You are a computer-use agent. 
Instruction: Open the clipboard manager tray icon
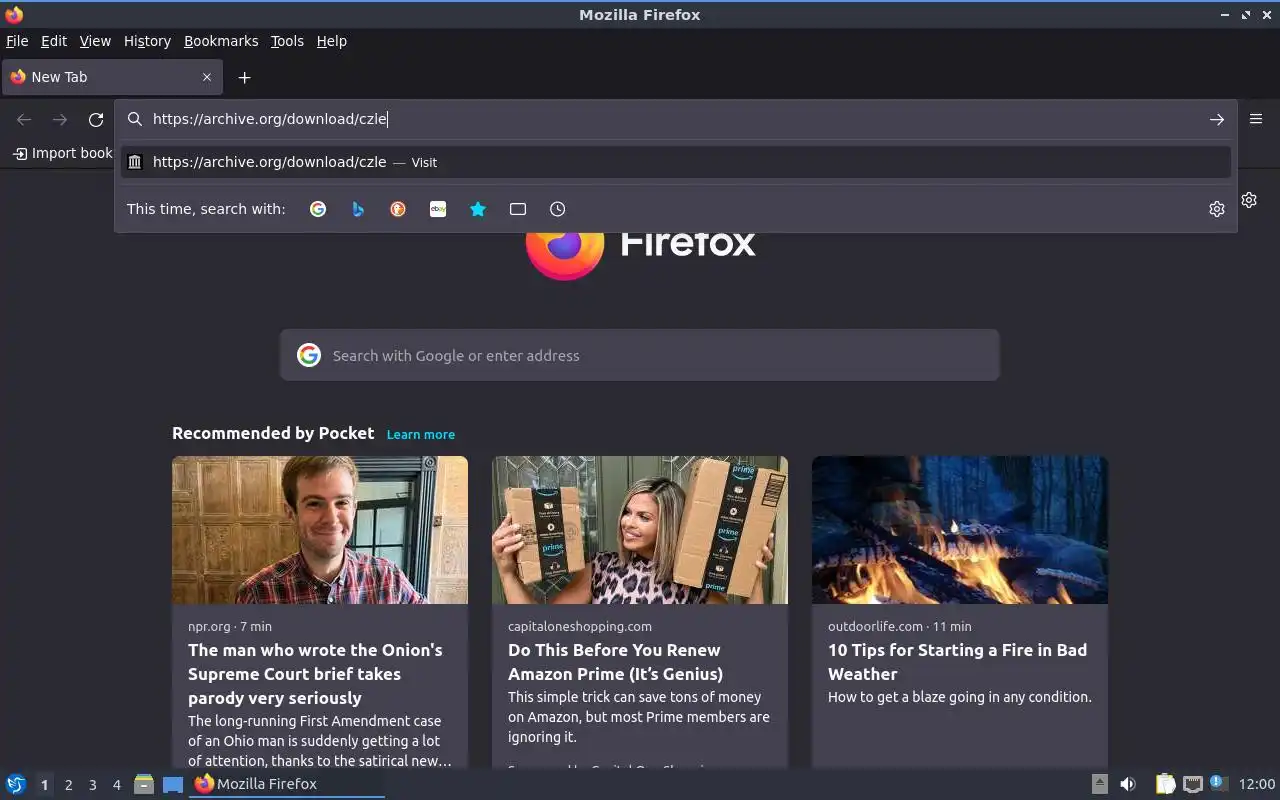coord(1165,784)
